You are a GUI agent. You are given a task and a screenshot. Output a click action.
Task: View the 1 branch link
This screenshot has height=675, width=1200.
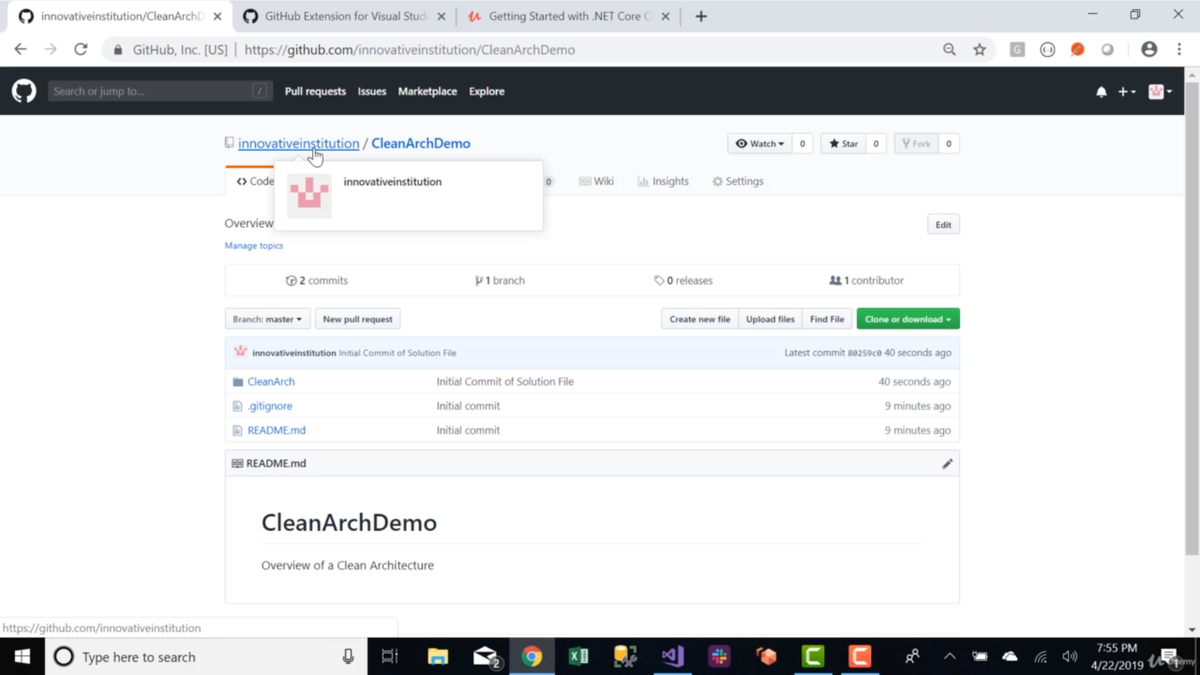[x=500, y=281]
